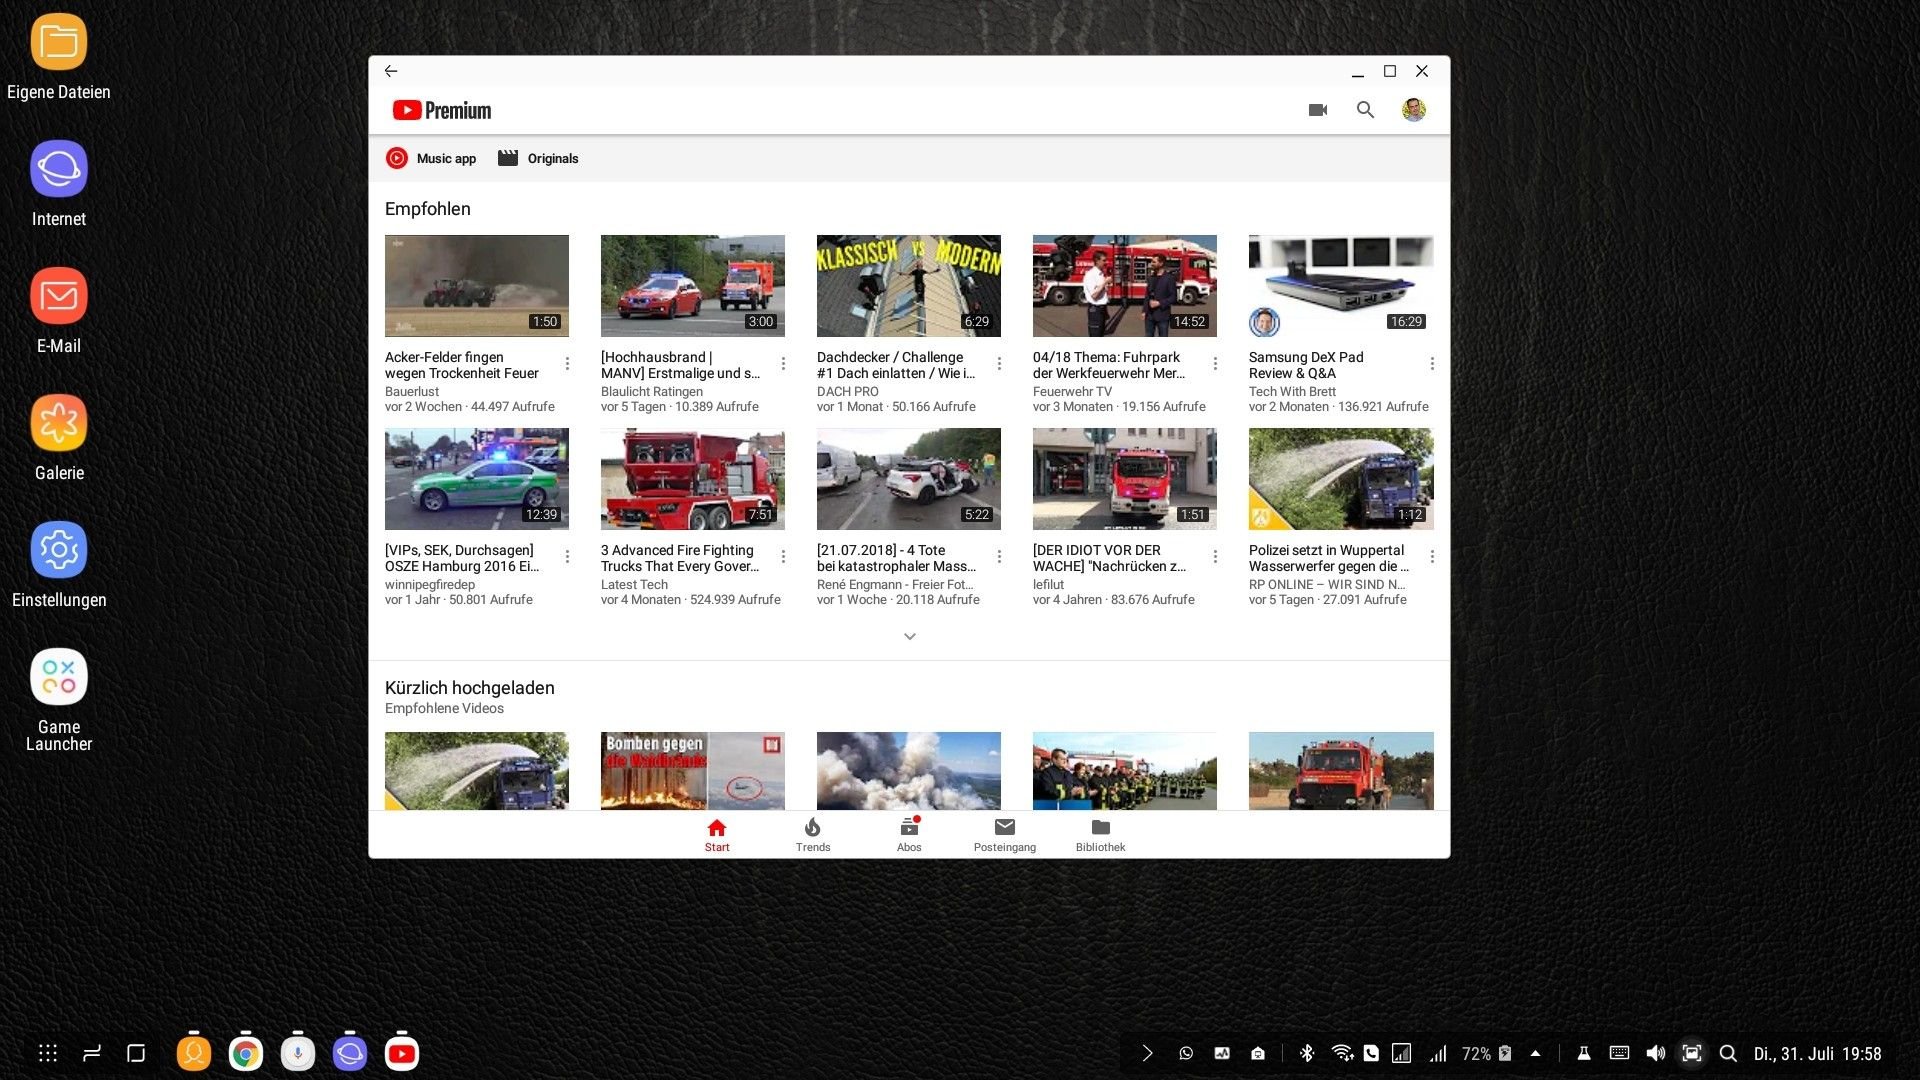Open the Wi-Fi status icon
The image size is (1920, 1080).
pos(1342,1053)
